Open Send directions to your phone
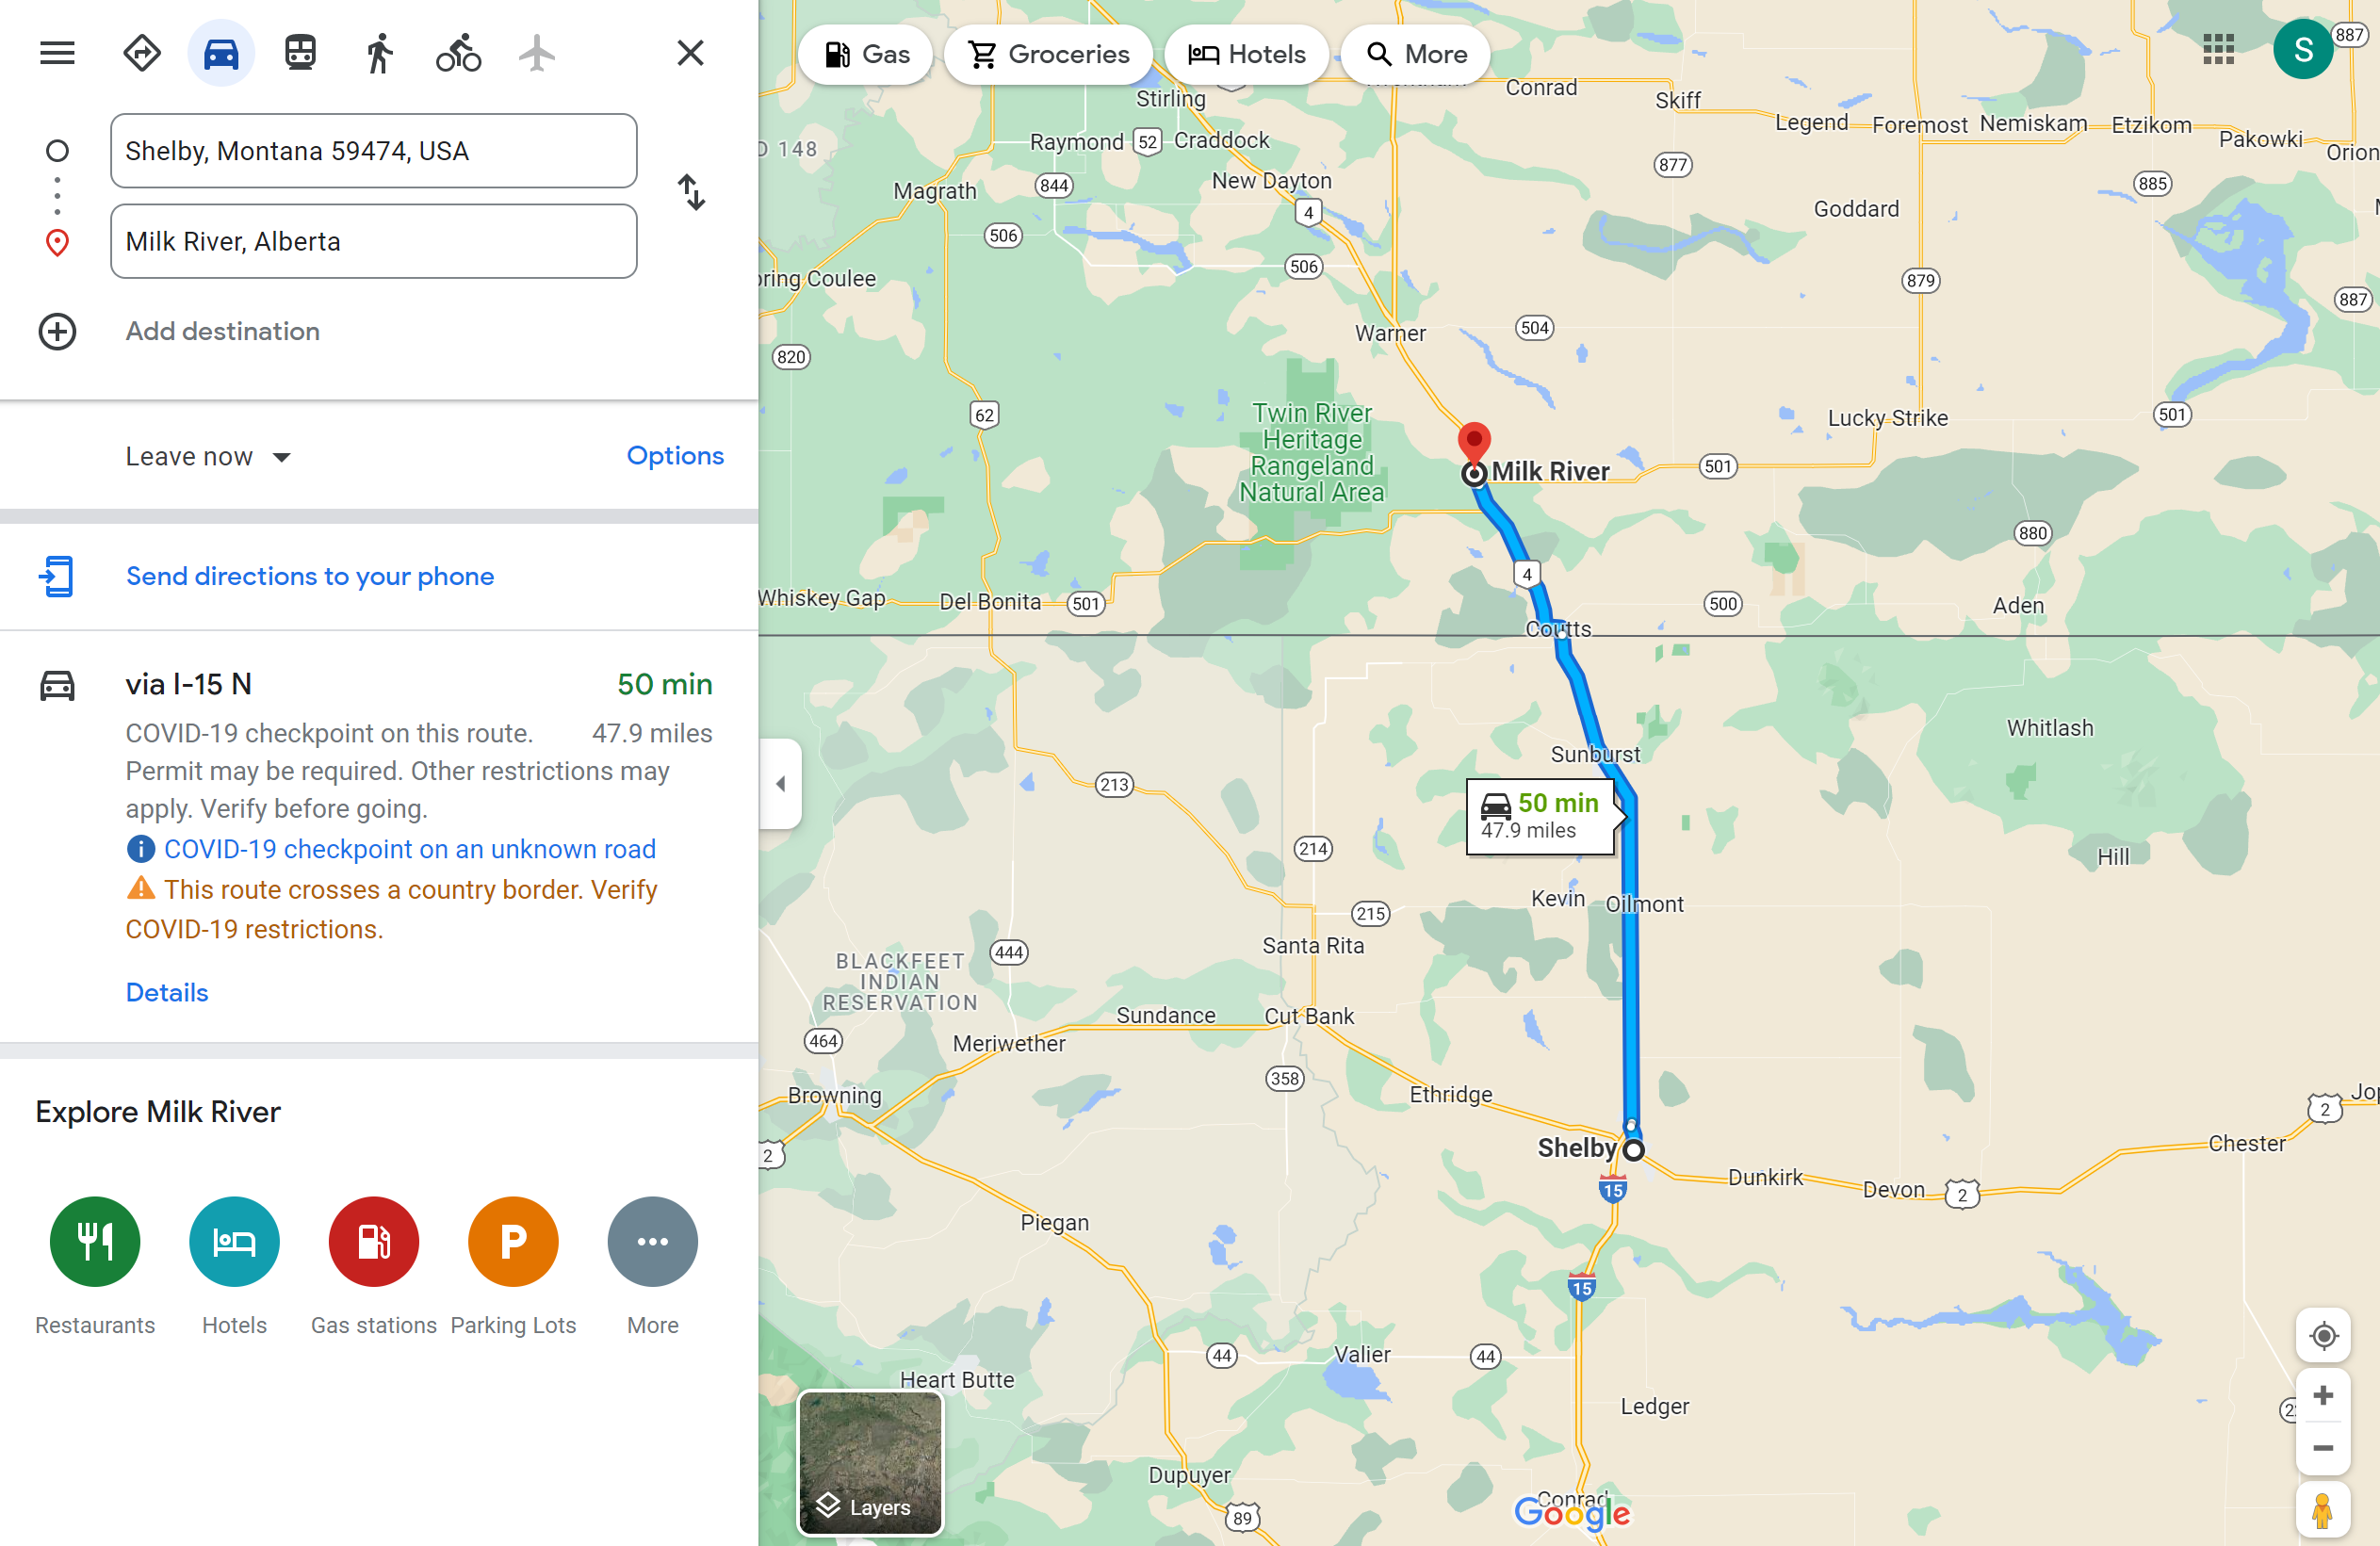2380x1546 pixels. [x=309, y=577]
